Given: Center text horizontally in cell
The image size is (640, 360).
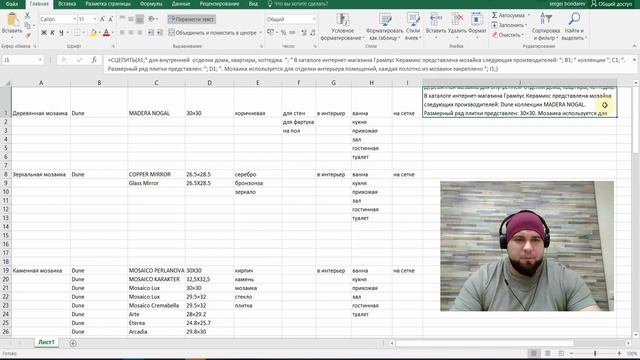Looking at the screenshot, I should pos(131,33).
